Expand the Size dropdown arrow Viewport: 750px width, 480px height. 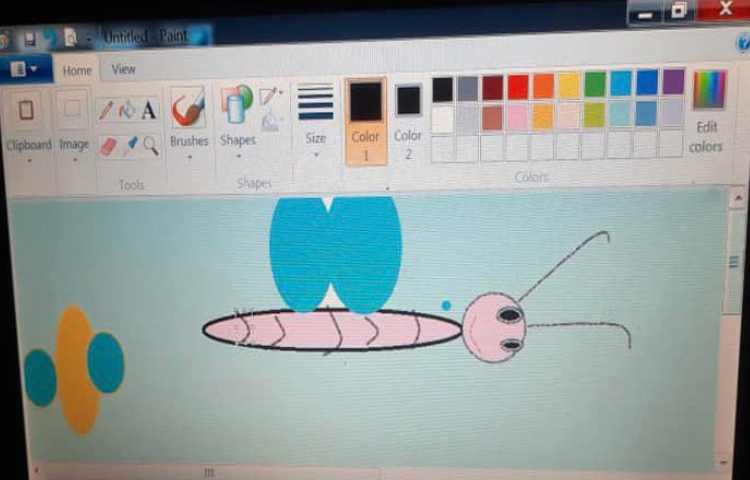(x=316, y=154)
